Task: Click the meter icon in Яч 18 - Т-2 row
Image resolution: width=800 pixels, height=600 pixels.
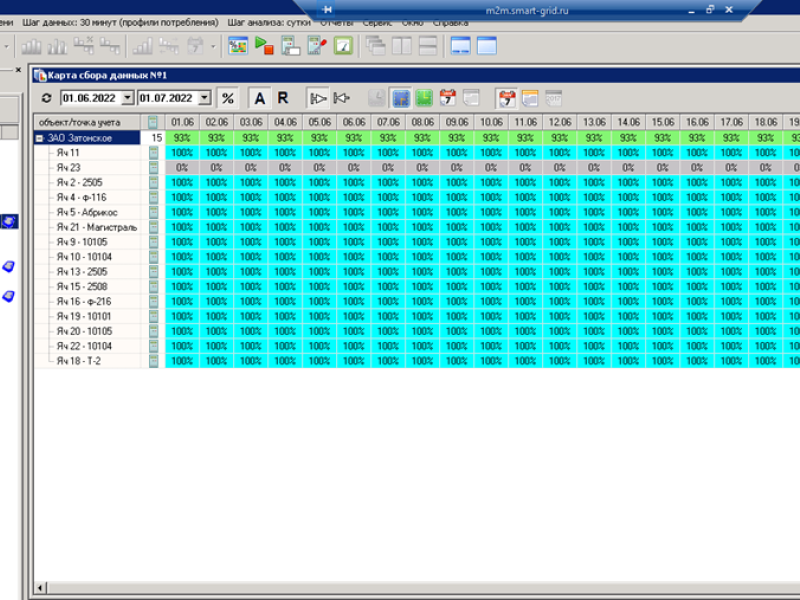Action: point(153,361)
